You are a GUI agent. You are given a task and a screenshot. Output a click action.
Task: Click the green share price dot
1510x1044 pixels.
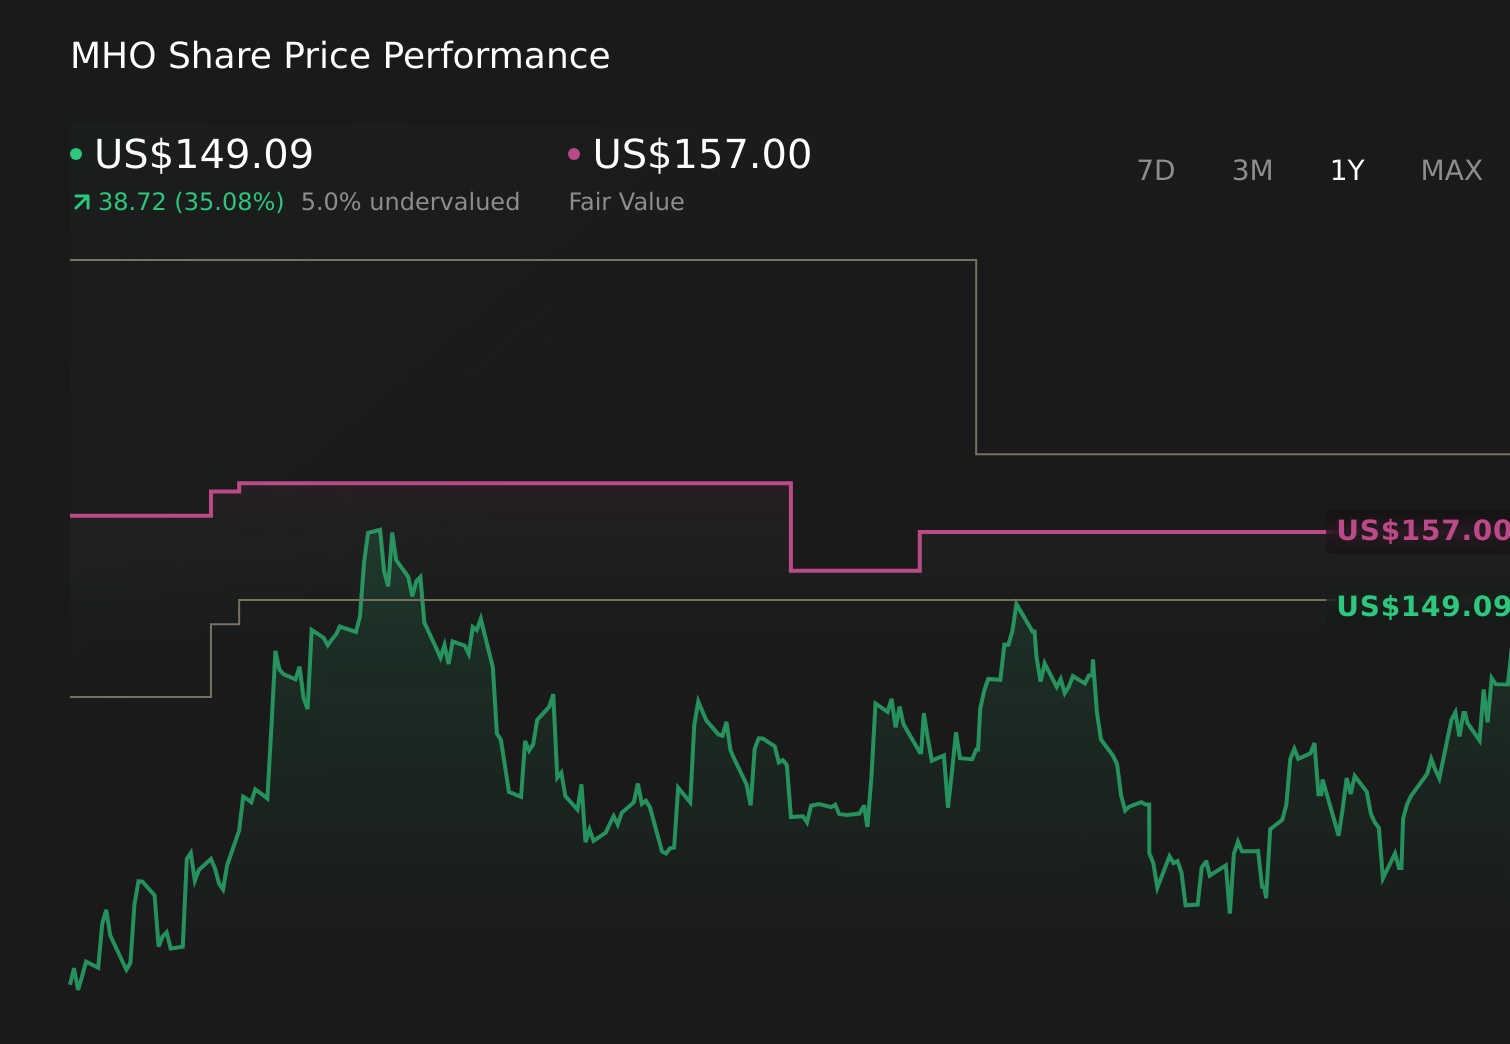coord(76,154)
